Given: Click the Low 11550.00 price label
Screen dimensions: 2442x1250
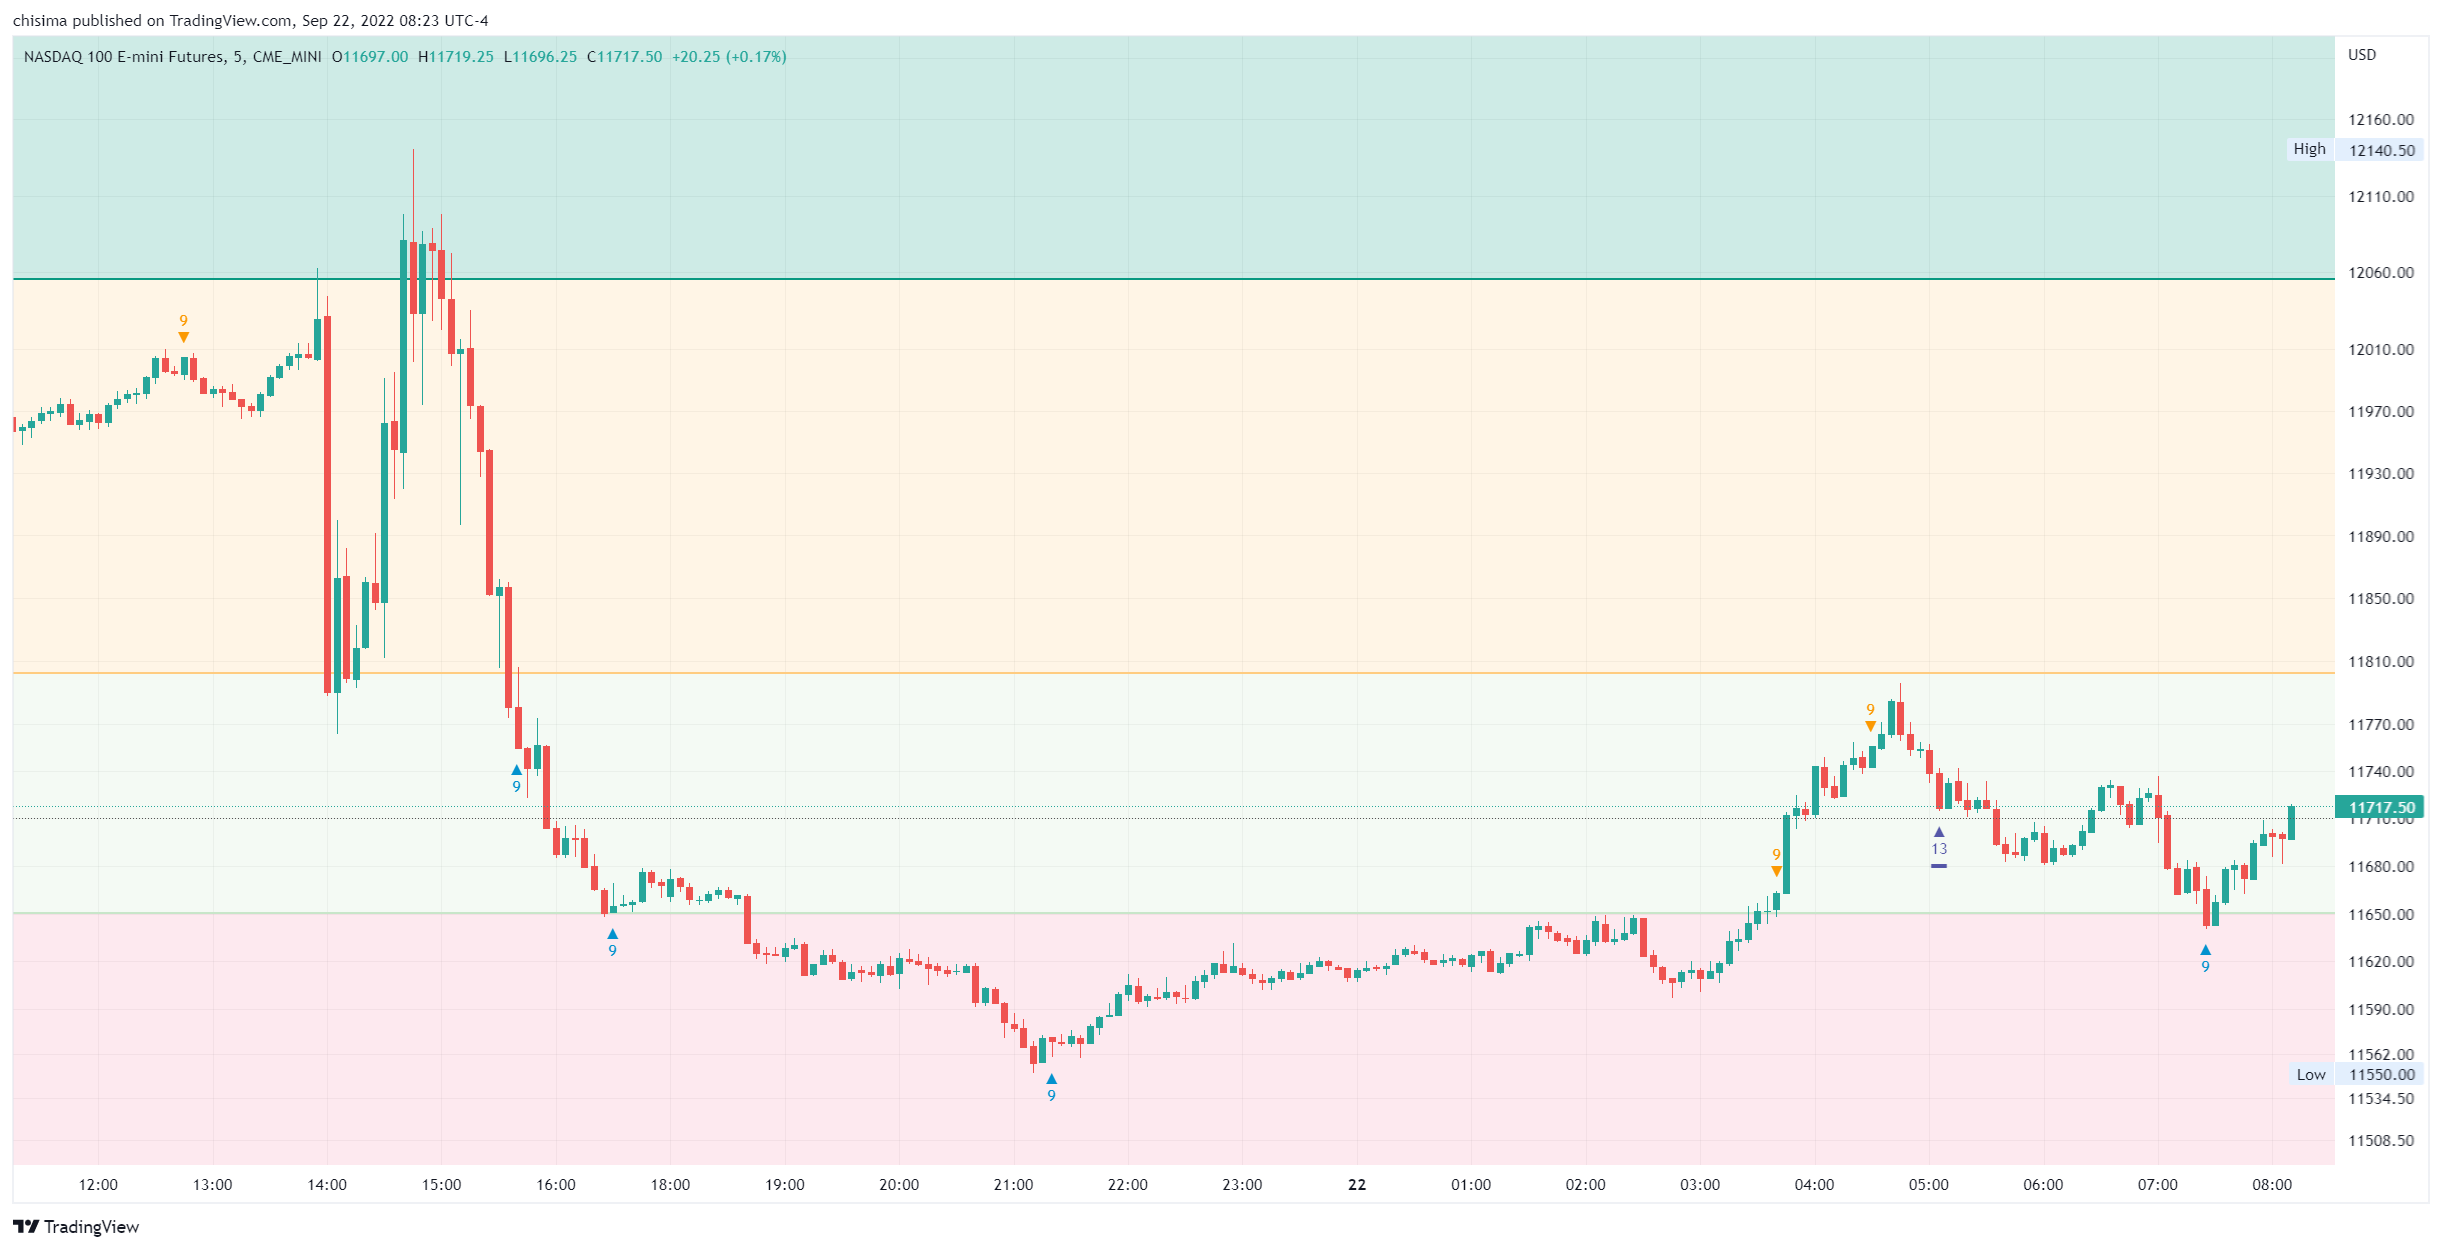Looking at the screenshot, I should click(x=2355, y=1075).
